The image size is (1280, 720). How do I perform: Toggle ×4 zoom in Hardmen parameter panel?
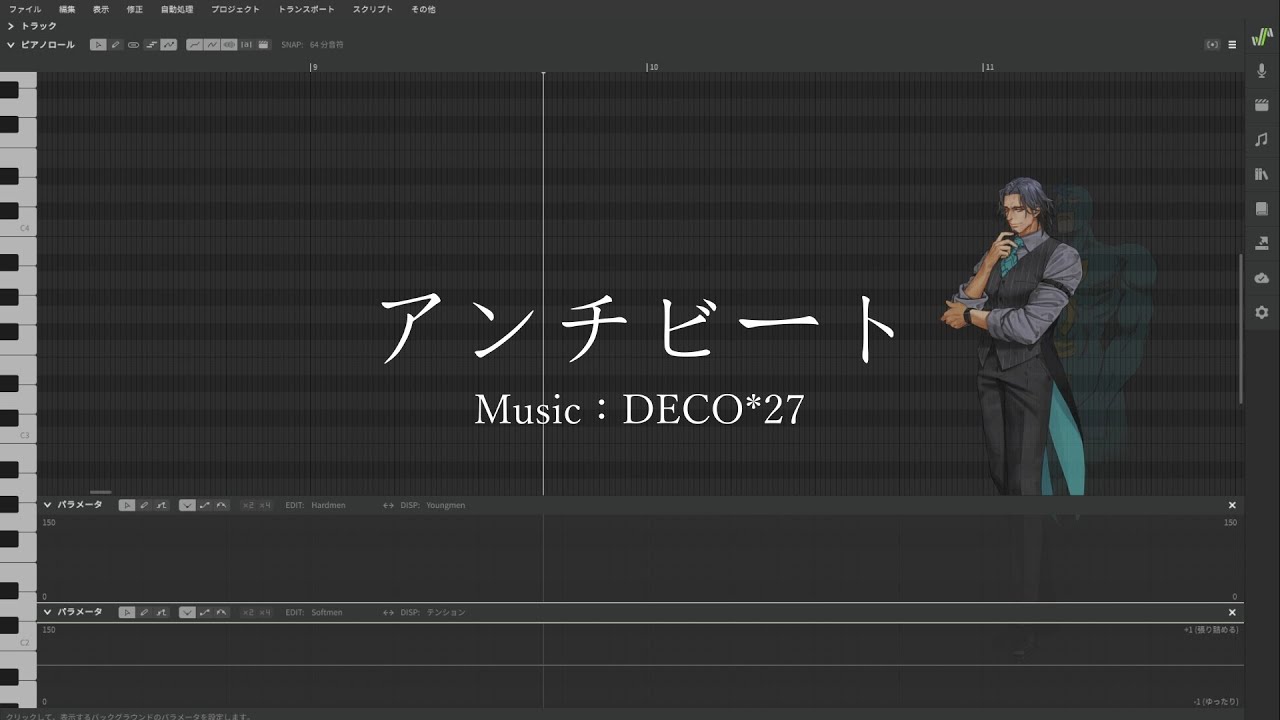[x=265, y=505]
